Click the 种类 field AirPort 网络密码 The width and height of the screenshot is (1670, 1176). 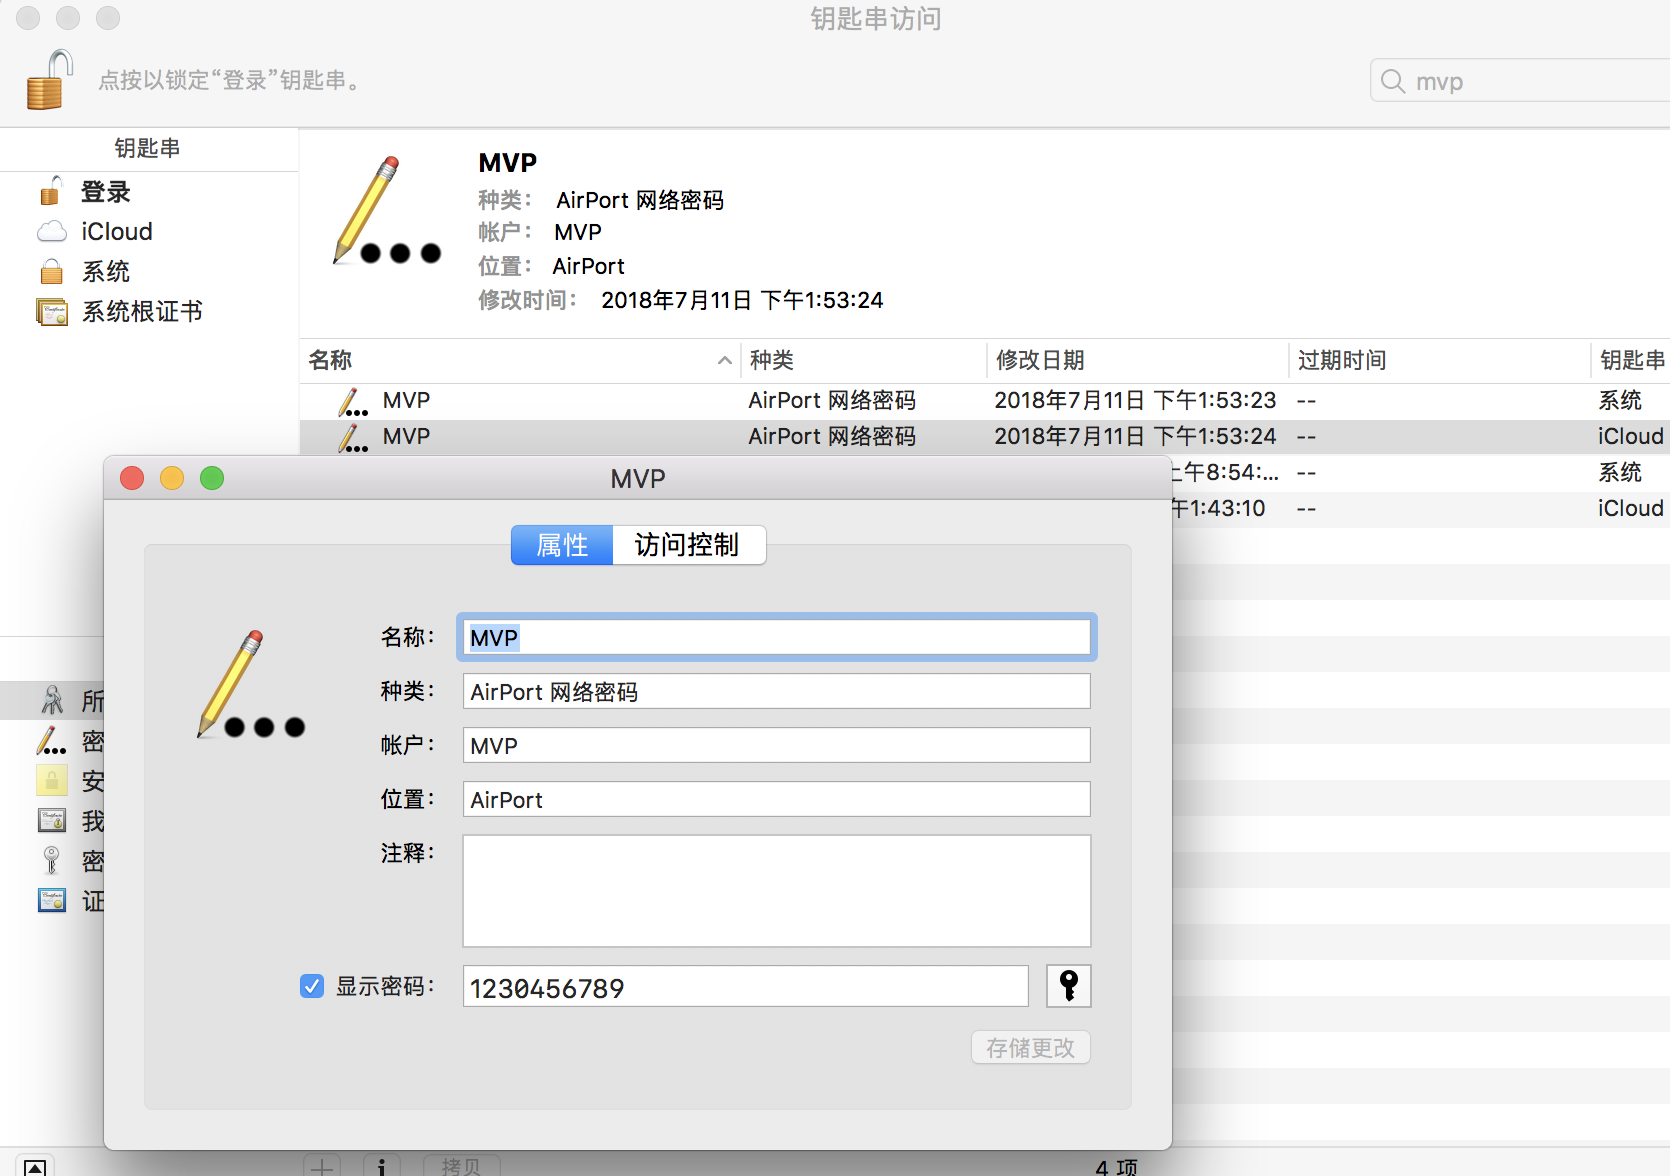click(776, 692)
